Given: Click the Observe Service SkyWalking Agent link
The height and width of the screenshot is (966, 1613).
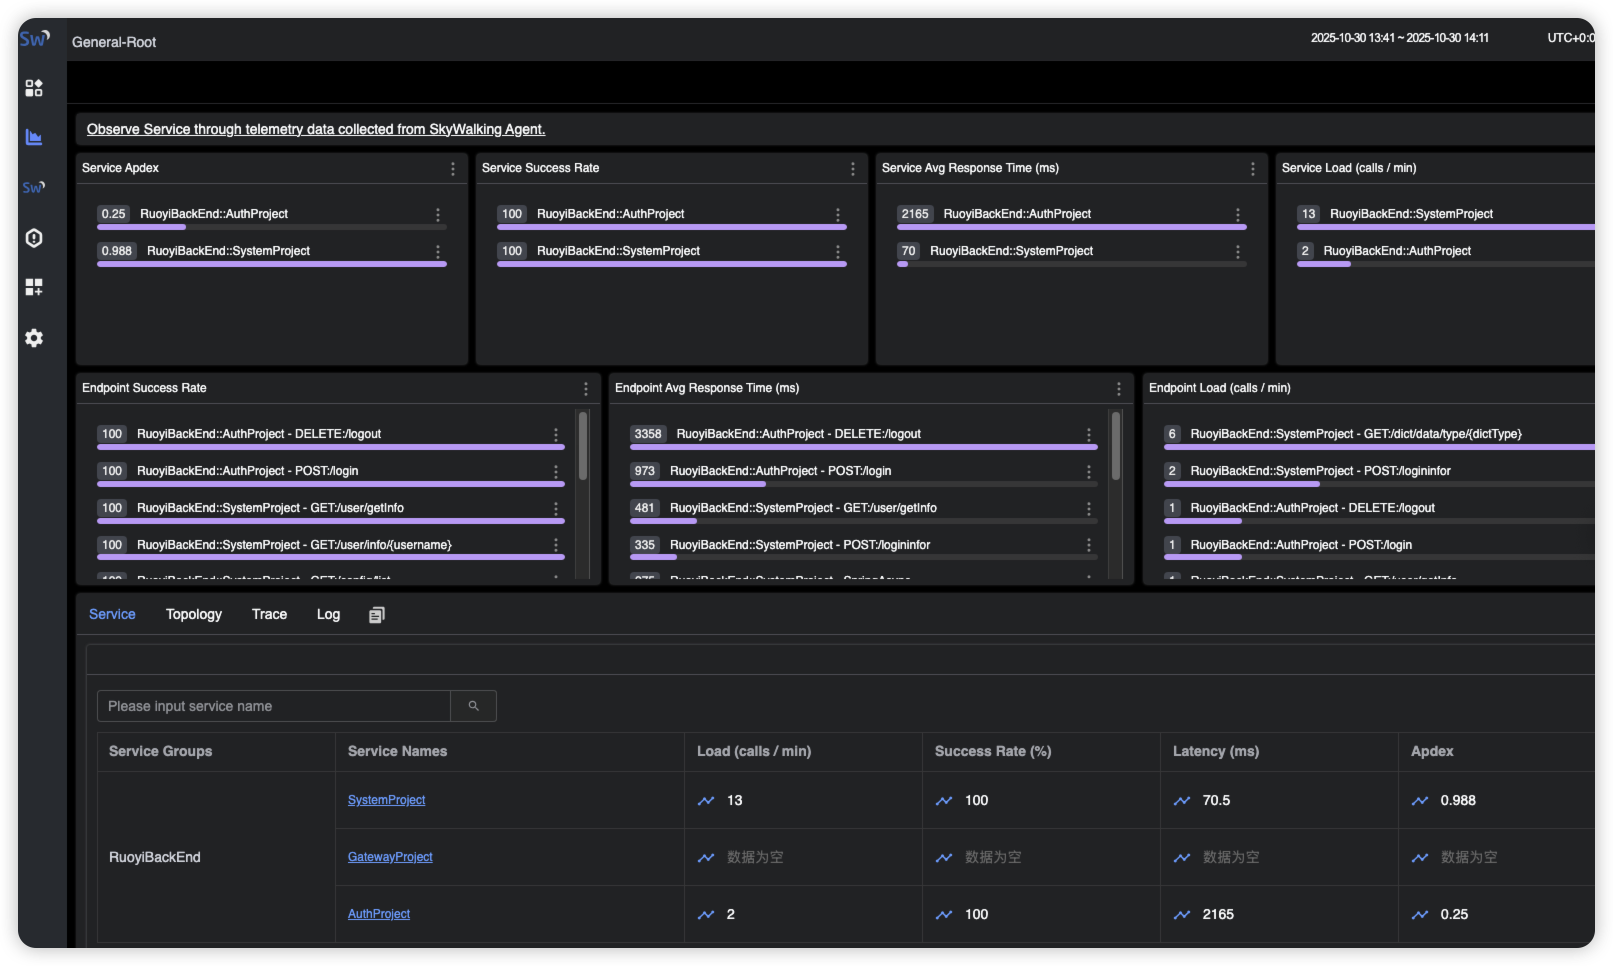Looking at the screenshot, I should coord(316,130).
